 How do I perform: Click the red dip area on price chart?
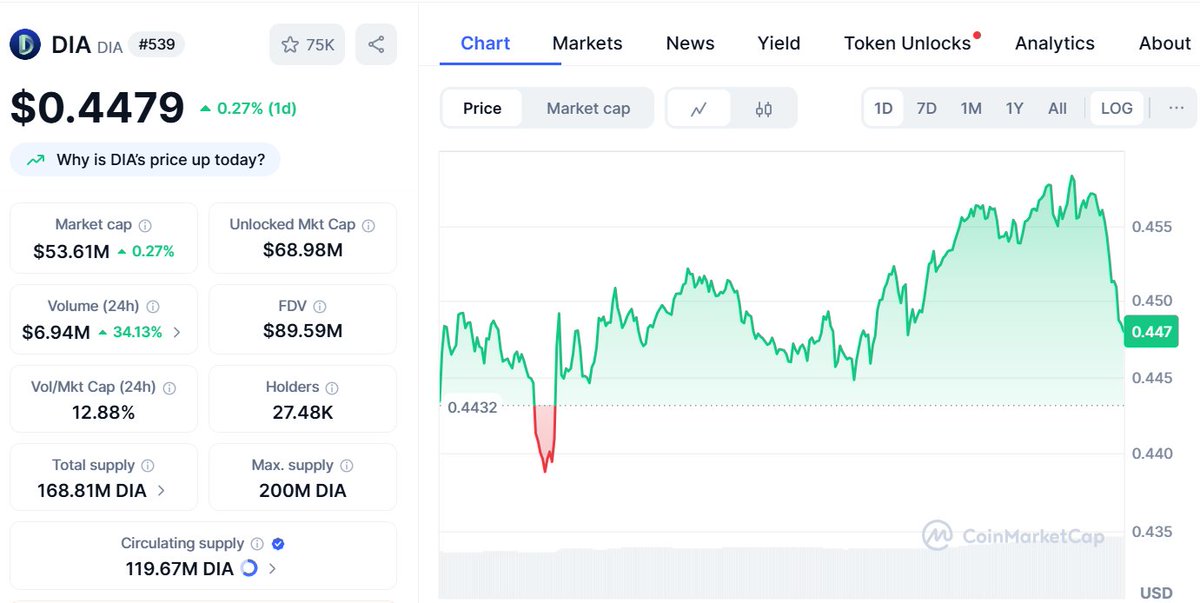(545, 435)
